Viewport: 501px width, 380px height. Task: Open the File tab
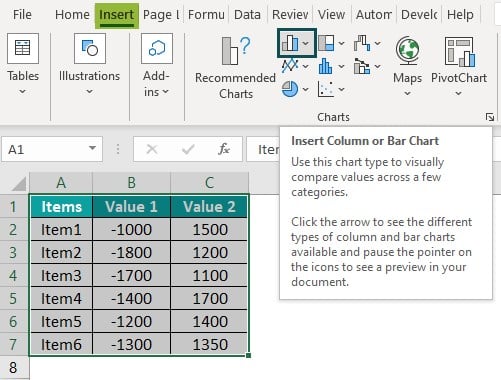click(x=22, y=15)
